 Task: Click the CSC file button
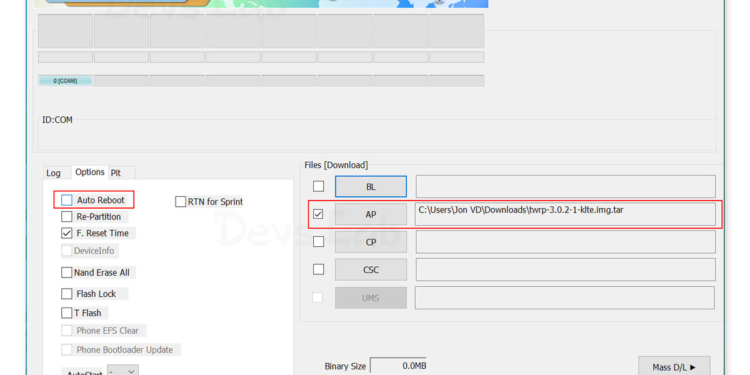pyautogui.click(x=371, y=270)
